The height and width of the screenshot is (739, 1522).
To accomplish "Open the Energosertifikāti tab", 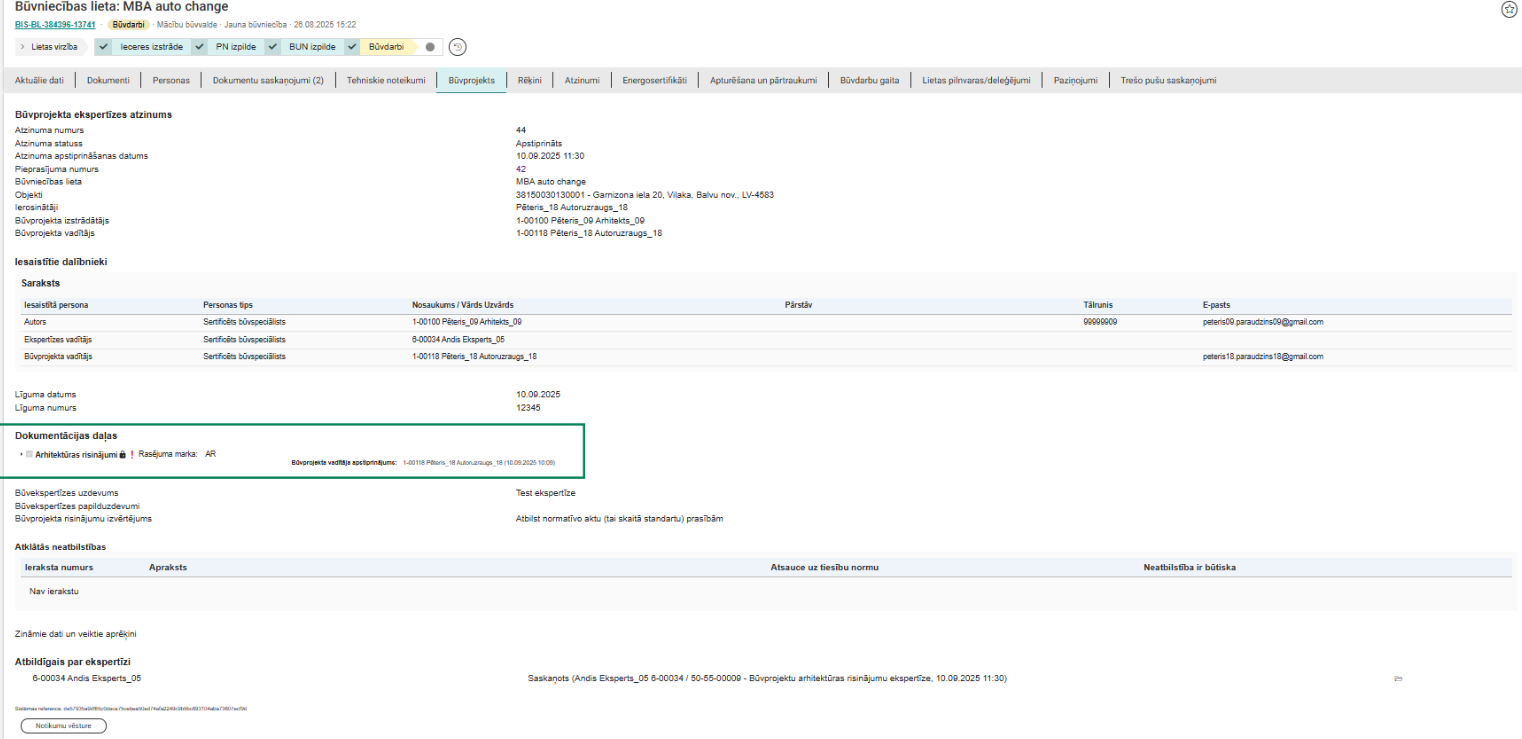I will (654, 80).
